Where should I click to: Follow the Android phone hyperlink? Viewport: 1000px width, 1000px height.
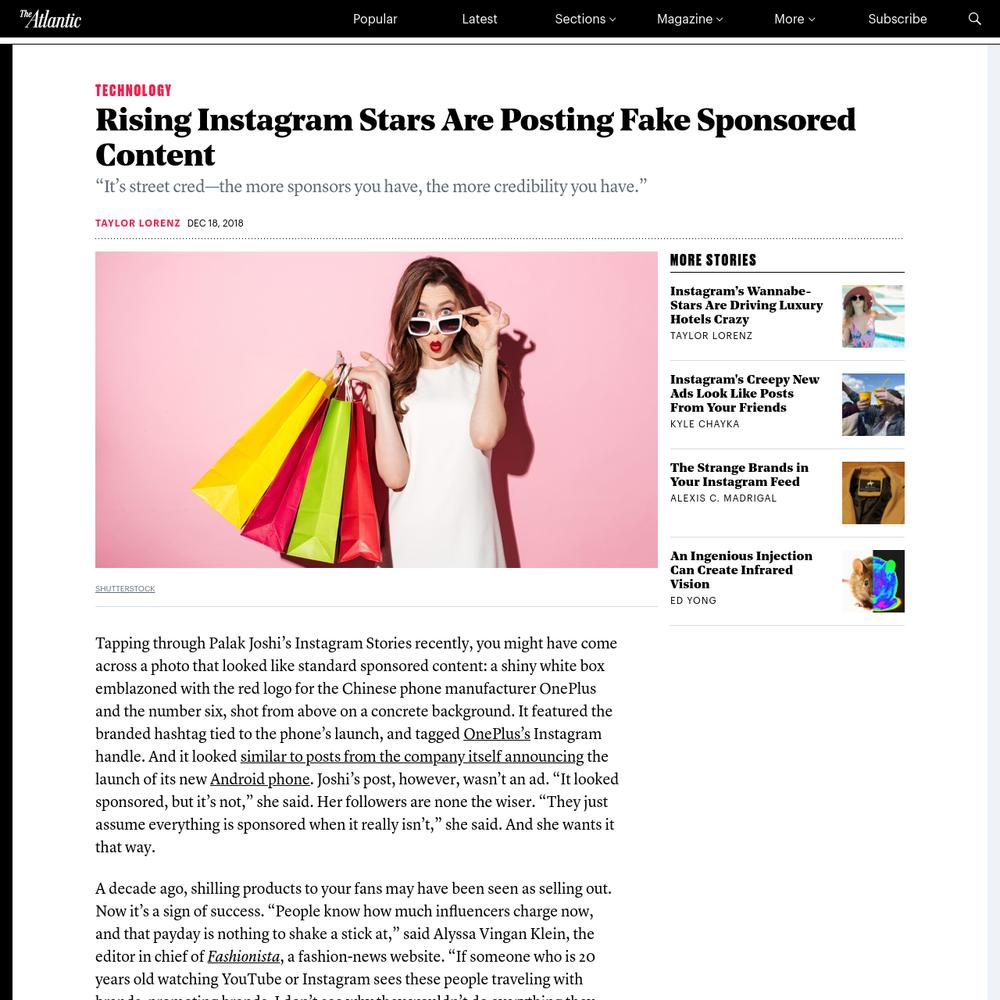[x=260, y=779]
